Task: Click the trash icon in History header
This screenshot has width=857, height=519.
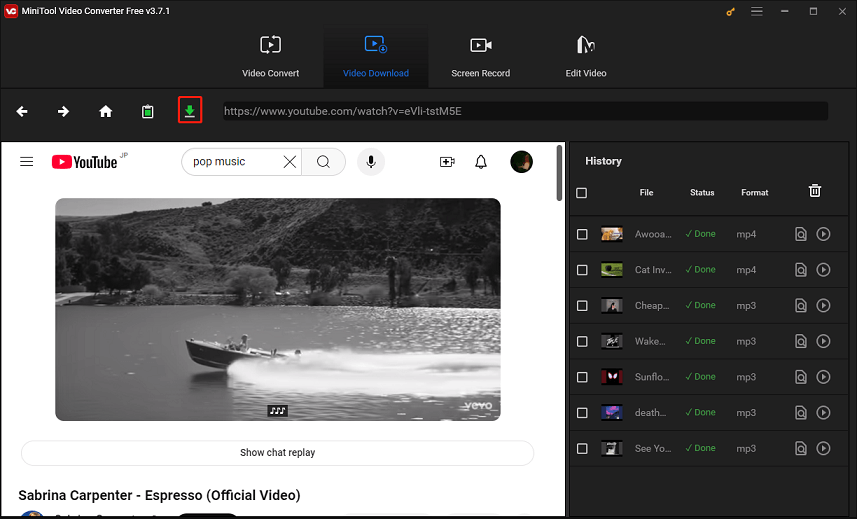Action: 815,191
